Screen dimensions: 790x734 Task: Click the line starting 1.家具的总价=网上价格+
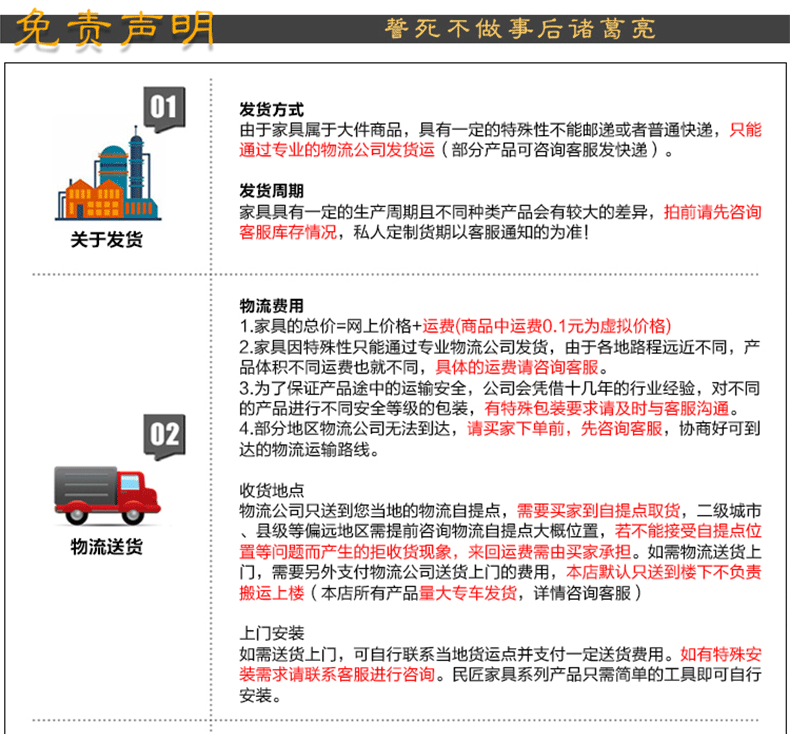pos(455,326)
